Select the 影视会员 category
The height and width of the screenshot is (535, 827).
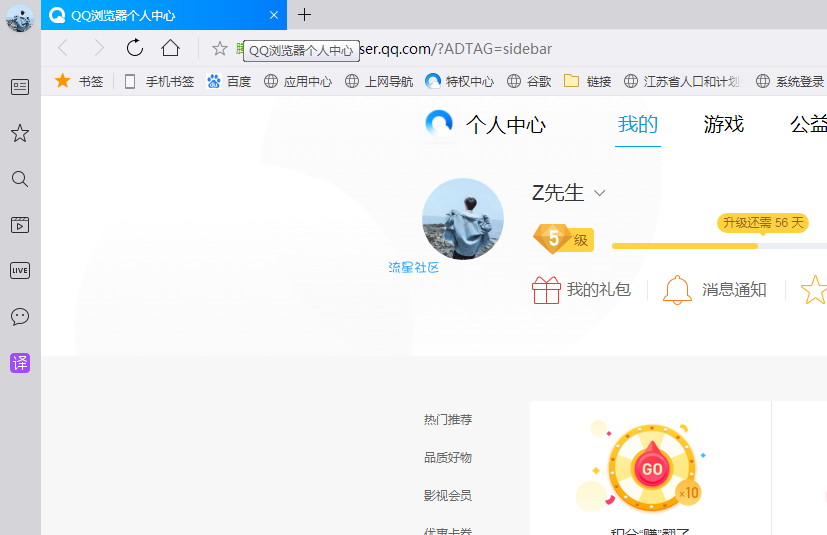coord(448,495)
